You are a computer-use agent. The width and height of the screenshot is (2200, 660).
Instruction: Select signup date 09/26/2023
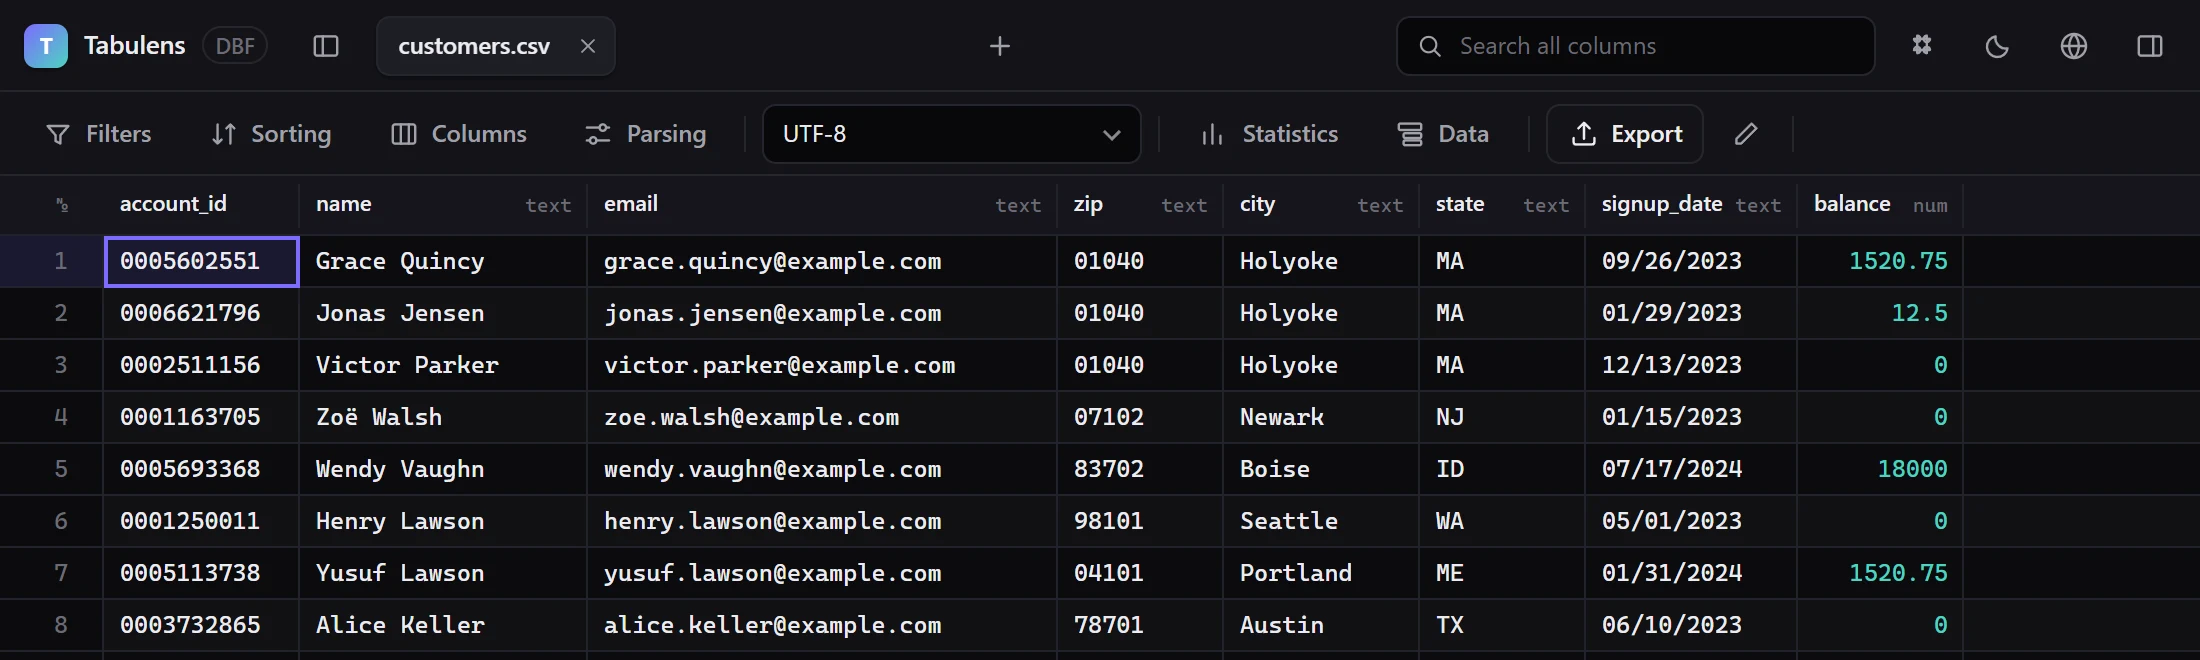pyautogui.click(x=1691, y=262)
